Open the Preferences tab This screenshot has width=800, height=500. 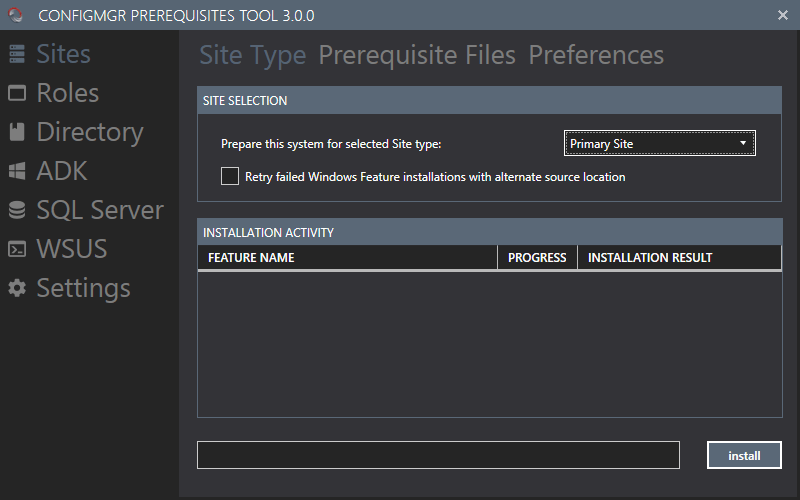pos(596,55)
